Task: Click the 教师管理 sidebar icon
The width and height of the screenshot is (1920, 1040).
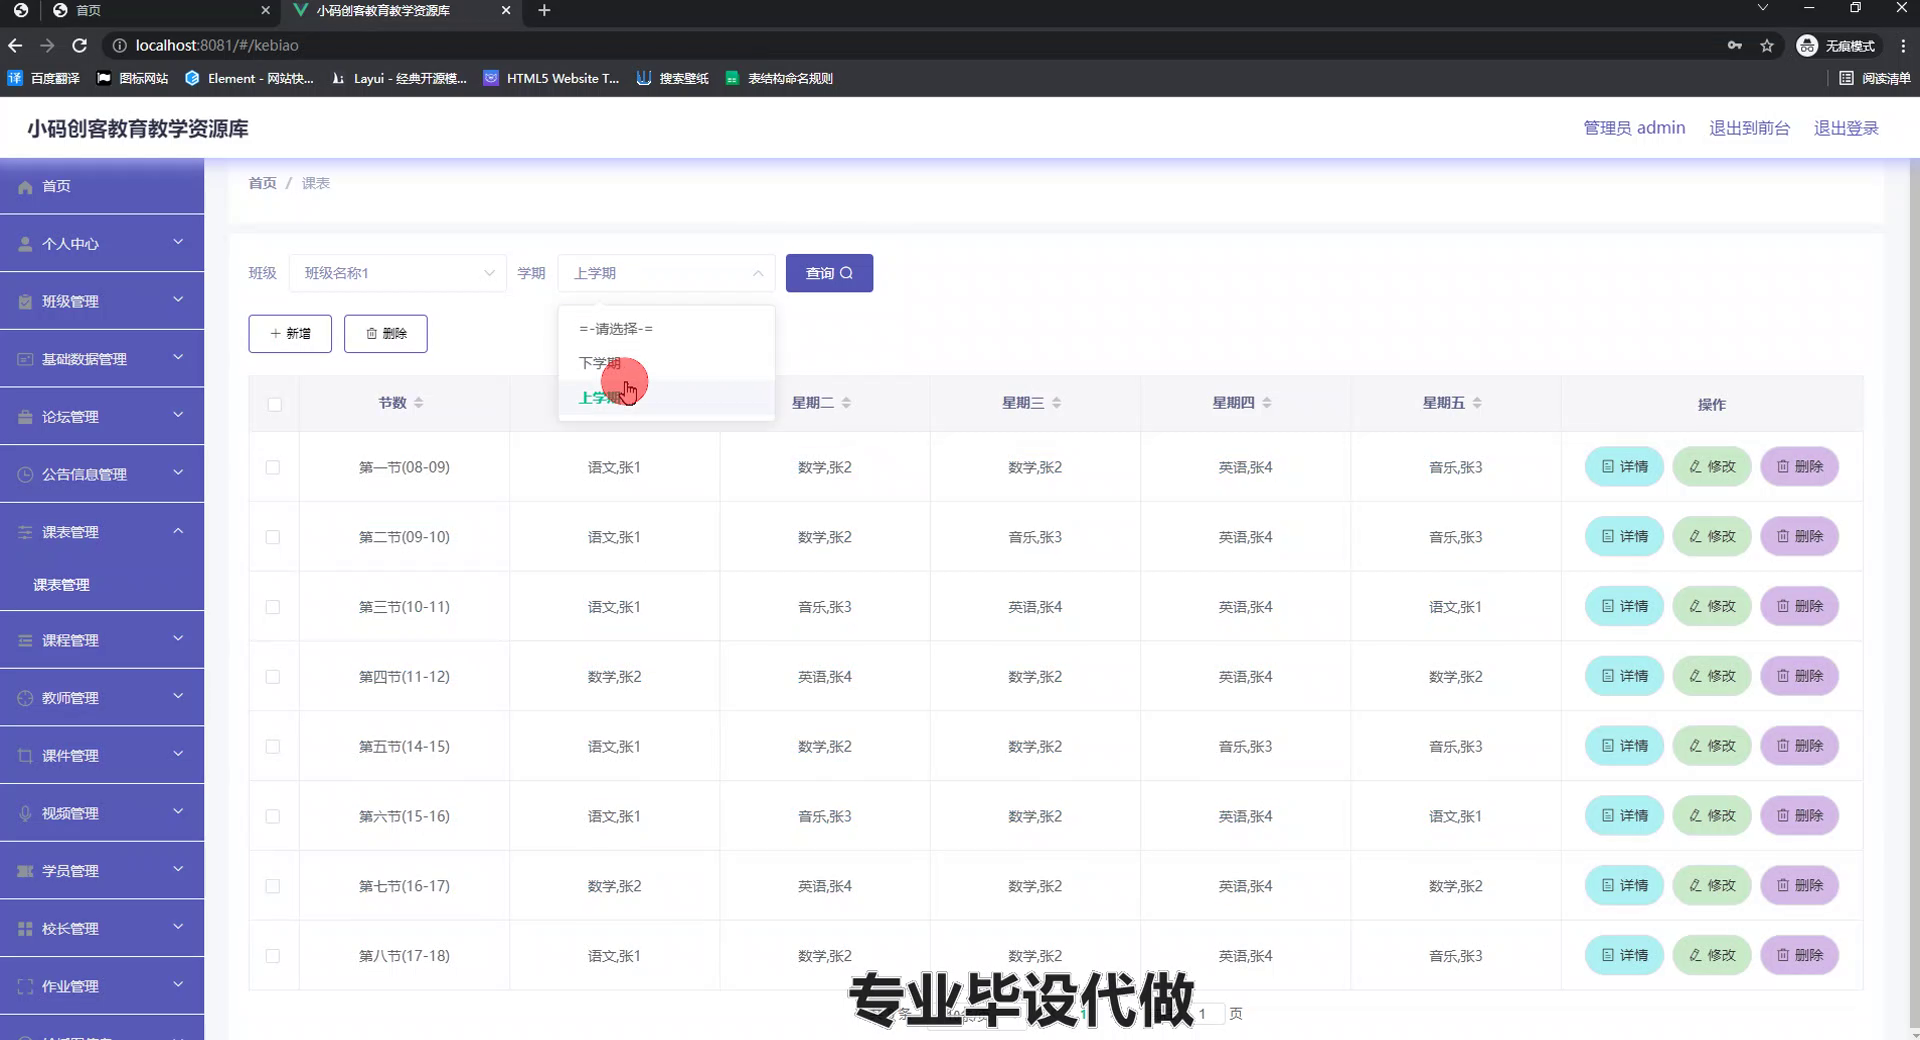Action: (x=25, y=698)
